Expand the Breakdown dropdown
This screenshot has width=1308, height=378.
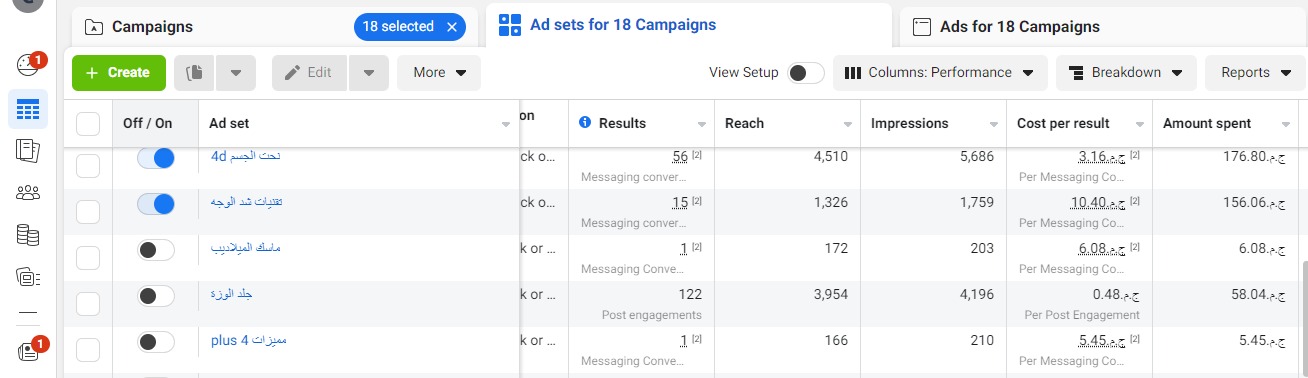tap(1125, 72)
